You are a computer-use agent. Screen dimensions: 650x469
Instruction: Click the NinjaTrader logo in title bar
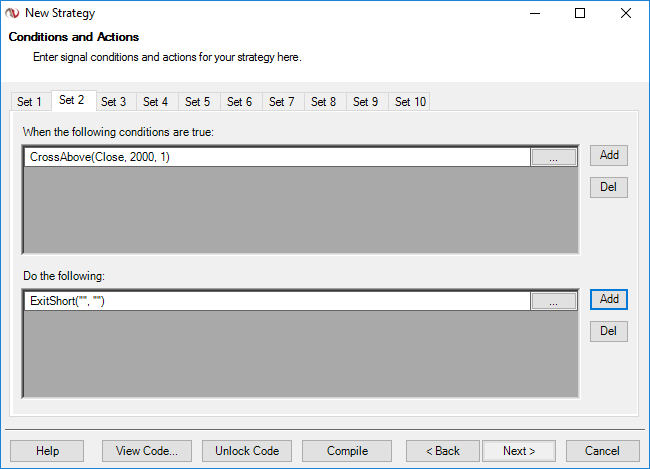click(13, 14)
